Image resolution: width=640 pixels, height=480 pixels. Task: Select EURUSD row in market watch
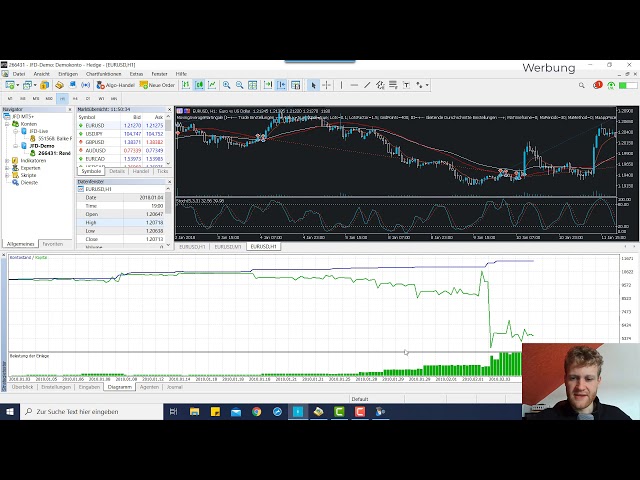point(97,125)
